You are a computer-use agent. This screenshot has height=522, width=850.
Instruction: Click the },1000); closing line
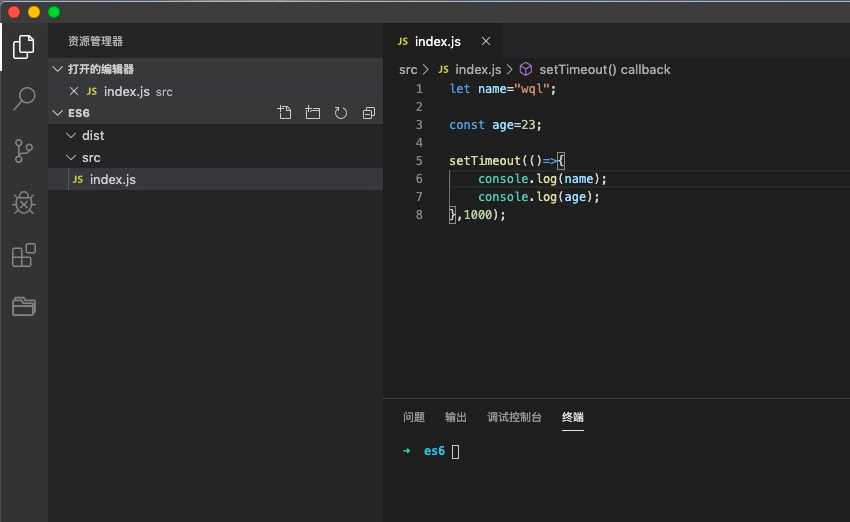477,215
